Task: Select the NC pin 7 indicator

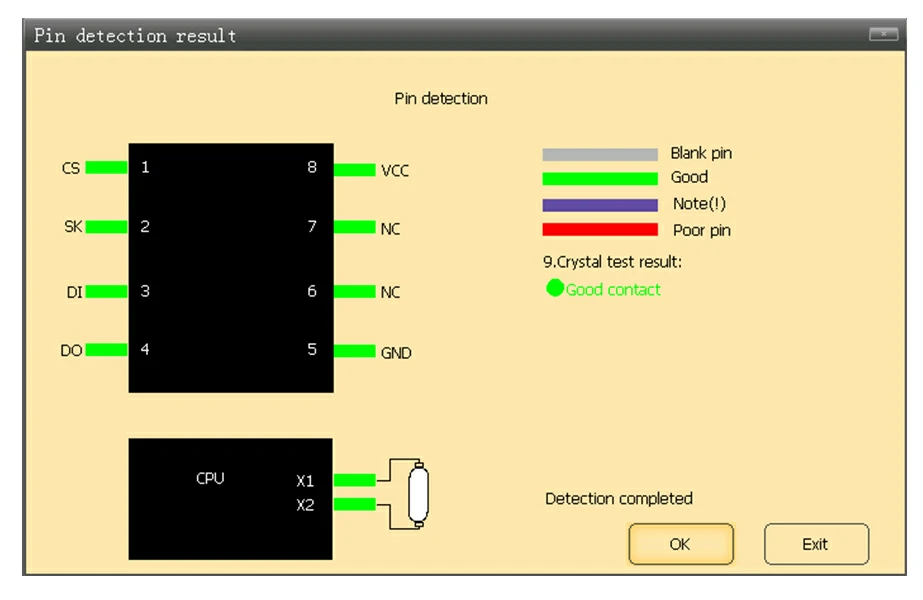Action: pyautogui.click(x=354, y=228)
